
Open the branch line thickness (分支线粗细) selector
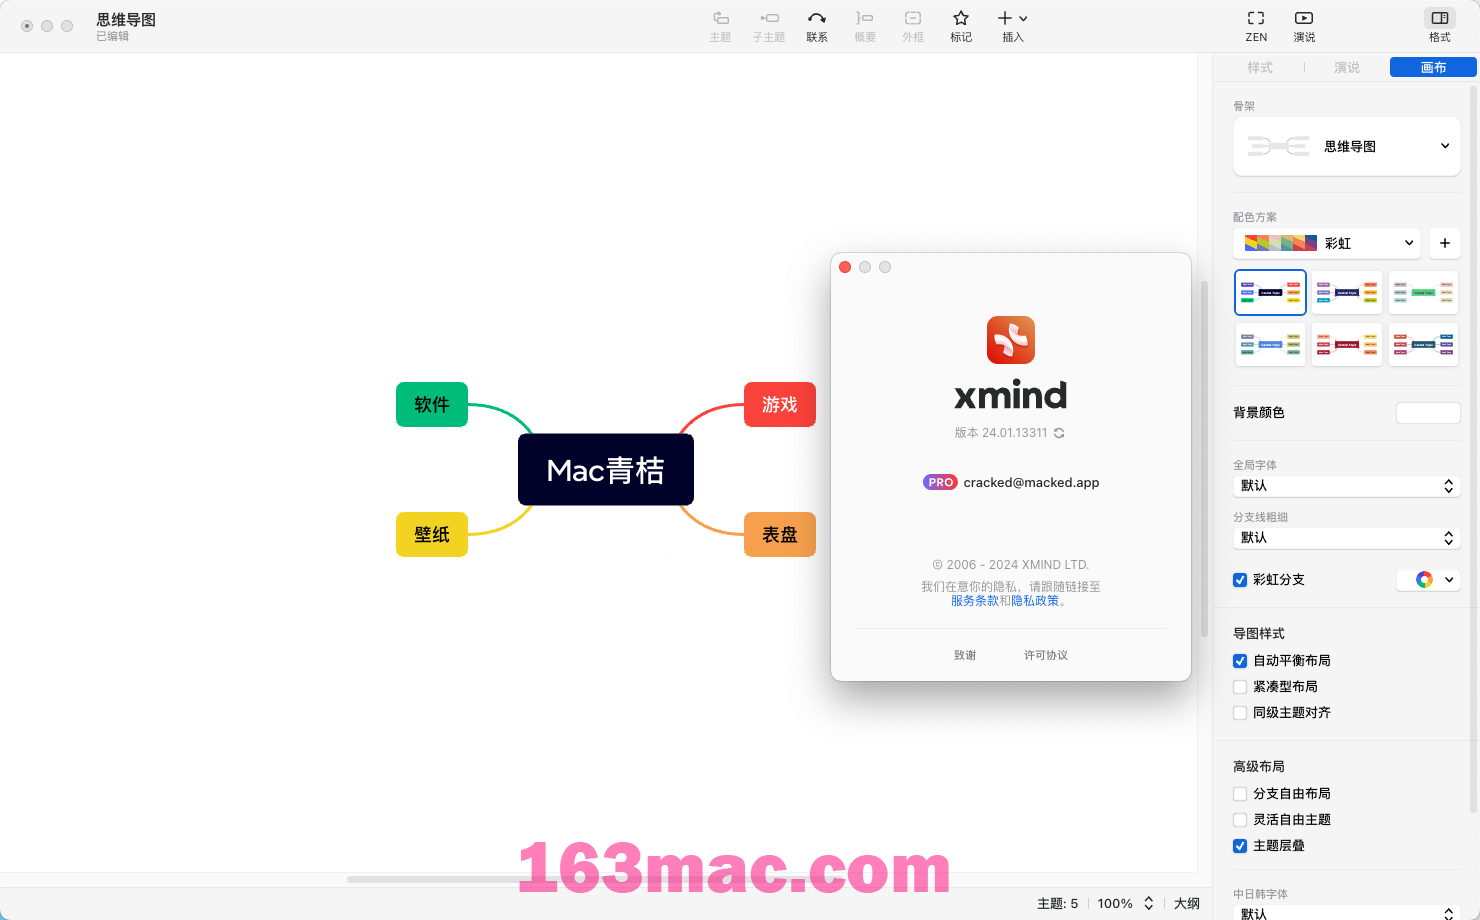coord(1347,538)
